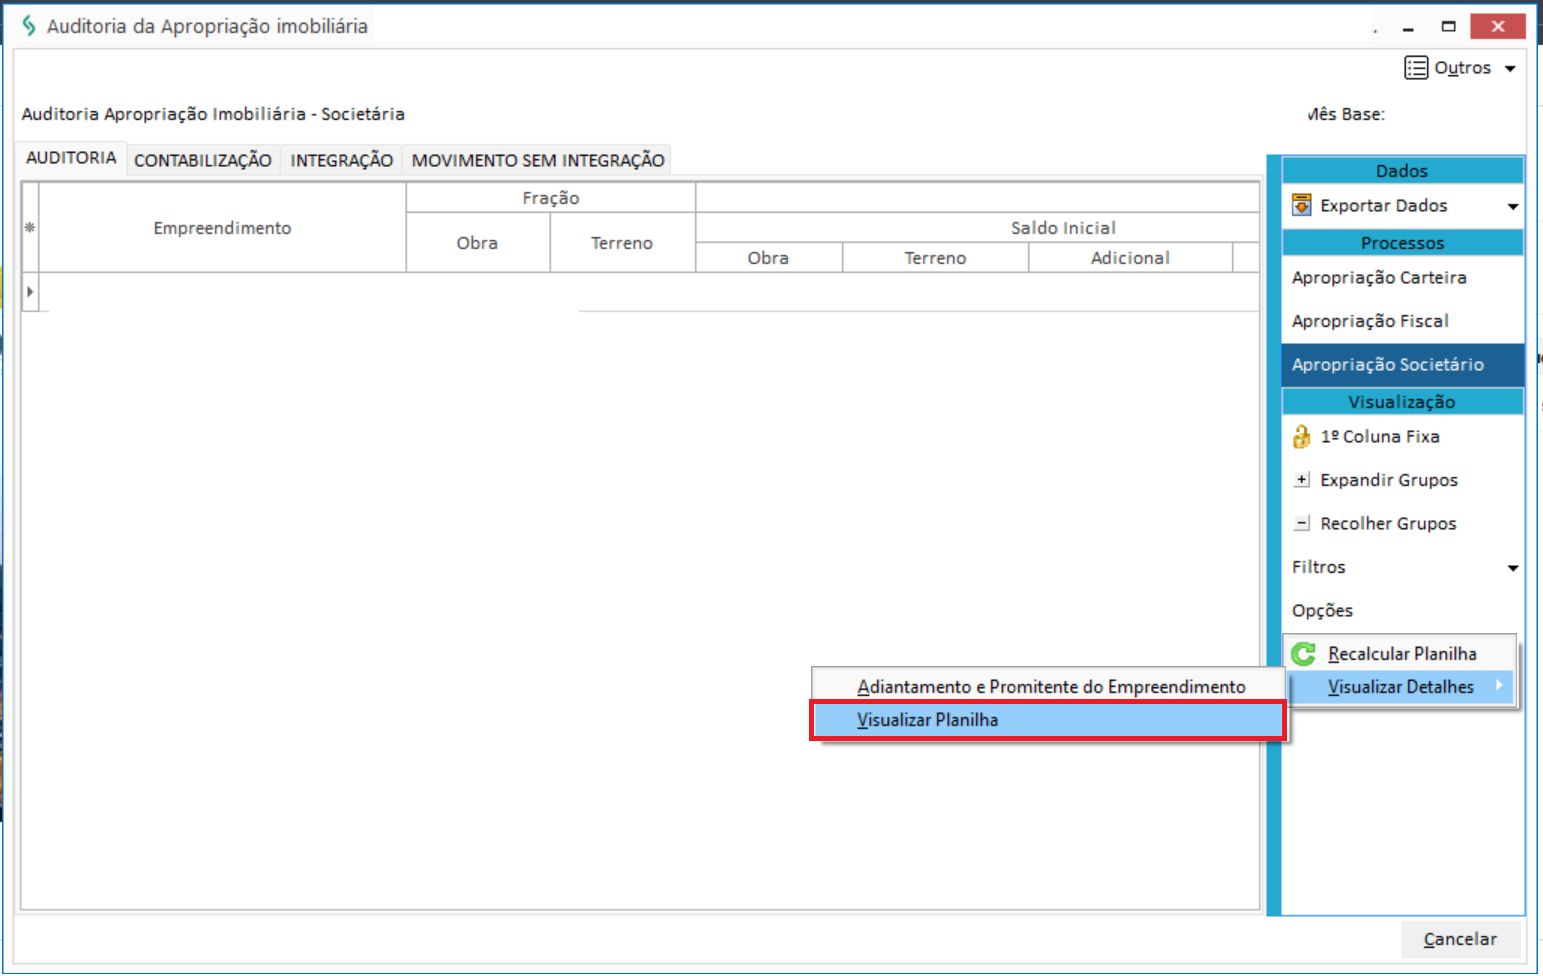Open the Outros dropdown arrow
This screenshot has height=976, width=1543.
click(x=1510, y=69)
